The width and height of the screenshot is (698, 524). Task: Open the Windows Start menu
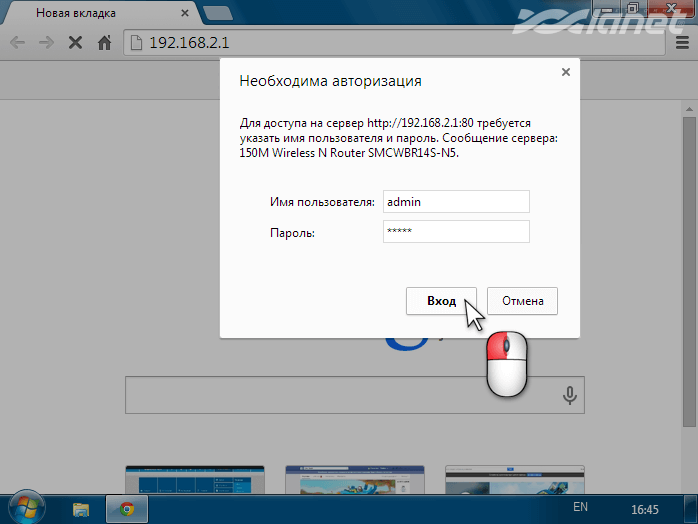click(27, 508)
